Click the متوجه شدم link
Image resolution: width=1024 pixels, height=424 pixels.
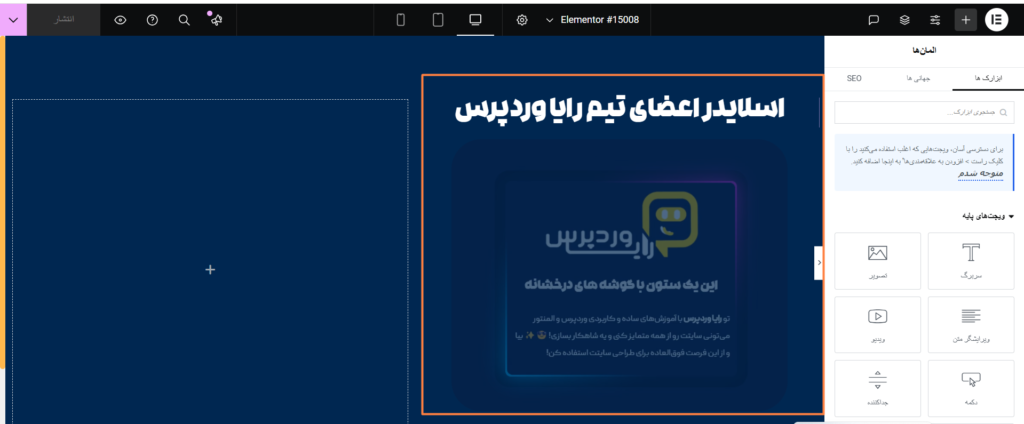click(x=979, y=173)
